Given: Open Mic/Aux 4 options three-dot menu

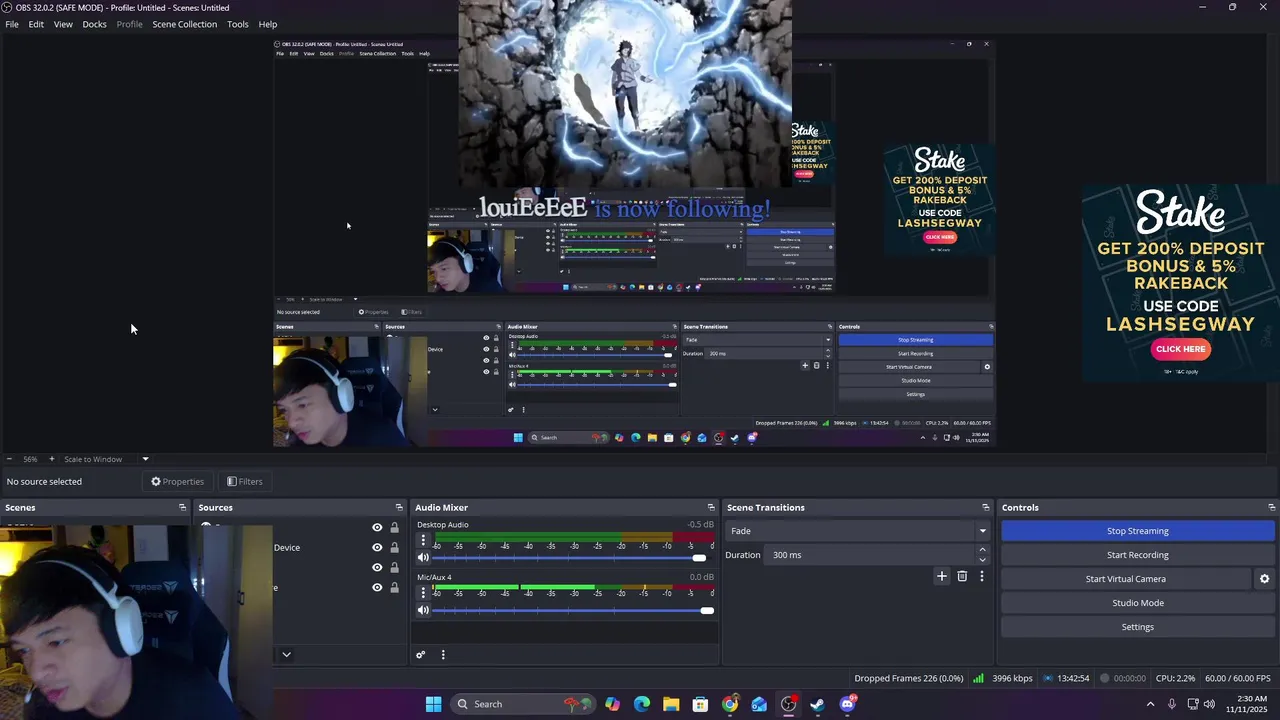Looking at the screenshot, I should [x=423, y=593].
